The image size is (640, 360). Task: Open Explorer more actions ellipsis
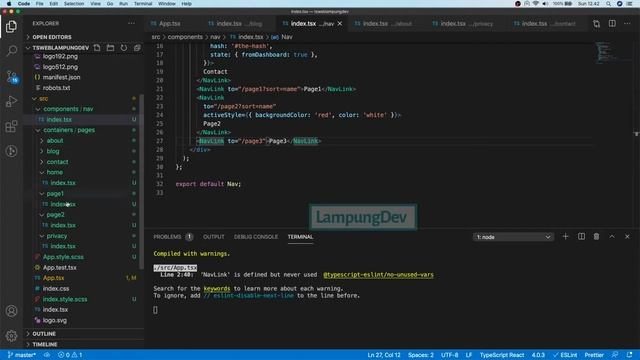131,23
